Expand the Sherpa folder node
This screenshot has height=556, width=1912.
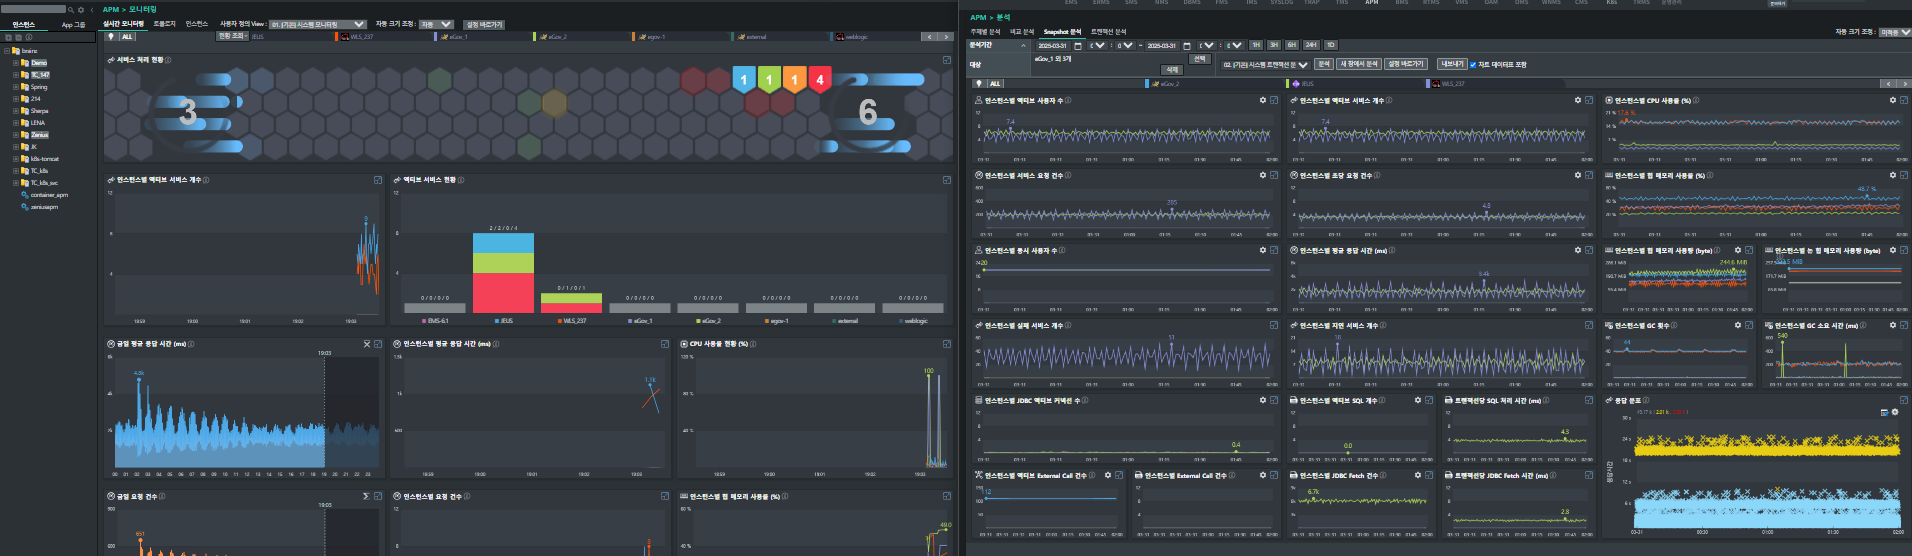pyautogui.click(x=15, y=111)
